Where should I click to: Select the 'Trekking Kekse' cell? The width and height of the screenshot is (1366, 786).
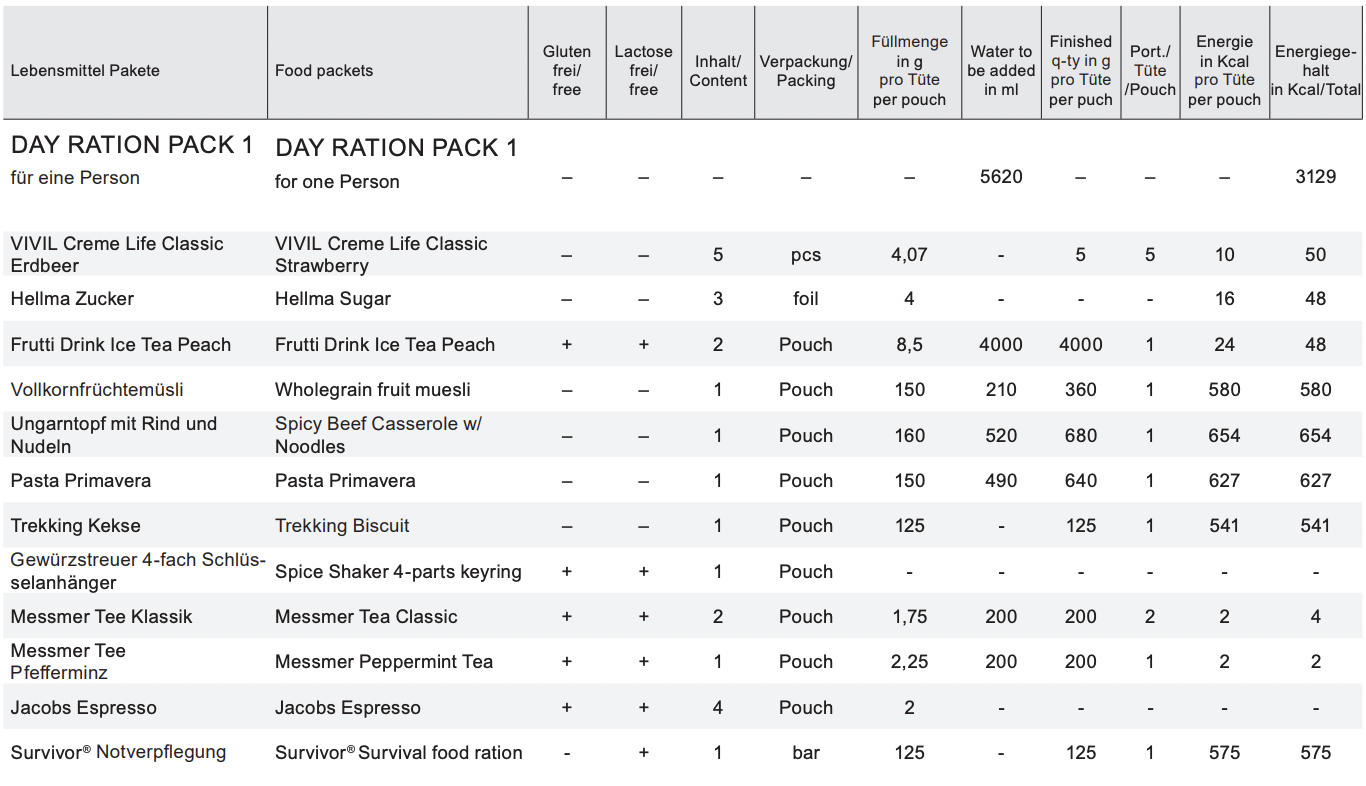[x=75, y=526]
